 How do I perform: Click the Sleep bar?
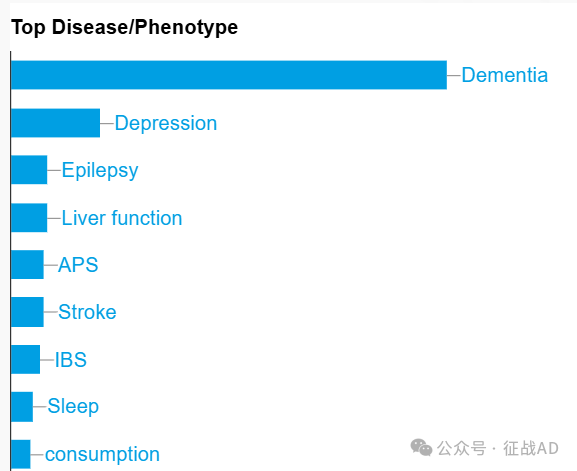point(22,407)
